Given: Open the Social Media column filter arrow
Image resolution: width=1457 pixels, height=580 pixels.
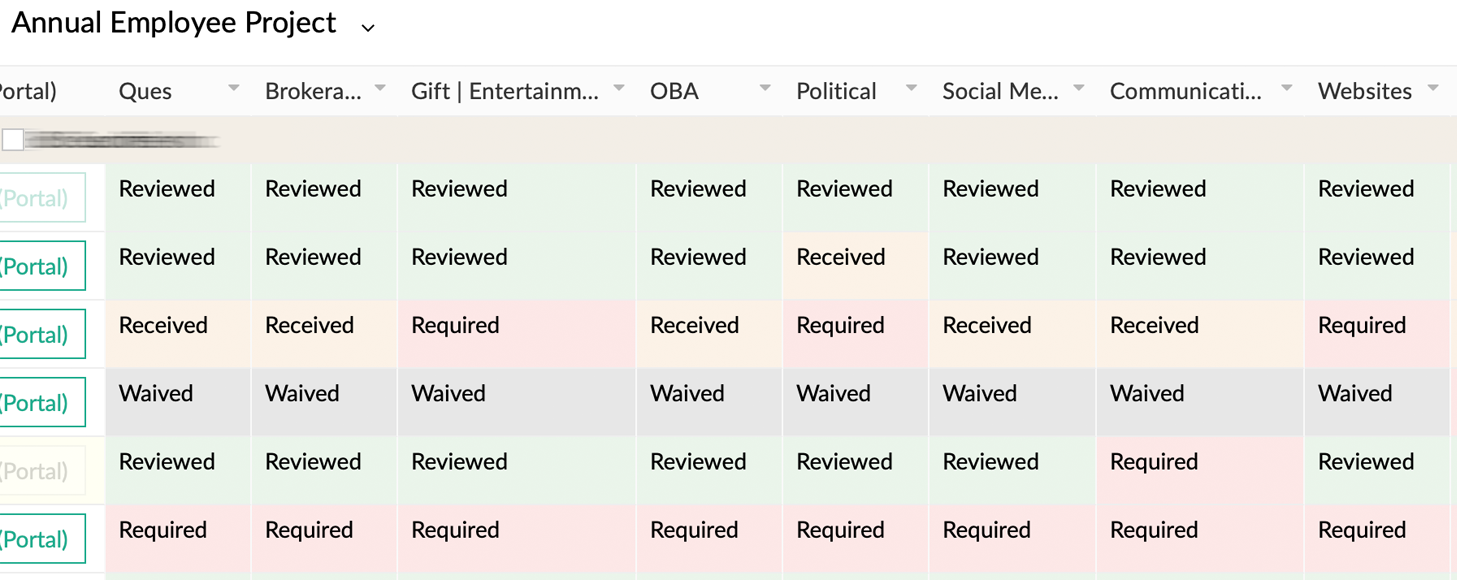Looking at the screenshot, I should (x=1079, y=89).
